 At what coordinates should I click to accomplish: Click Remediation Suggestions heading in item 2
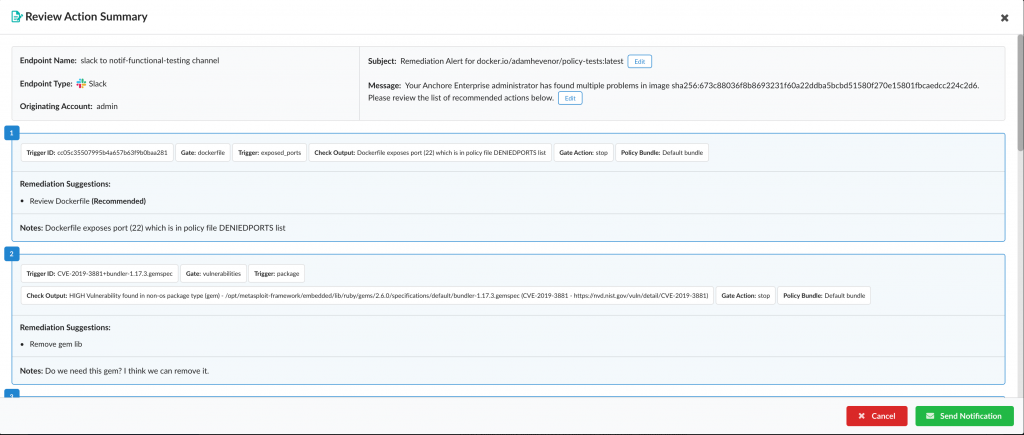tap(65, 327)
